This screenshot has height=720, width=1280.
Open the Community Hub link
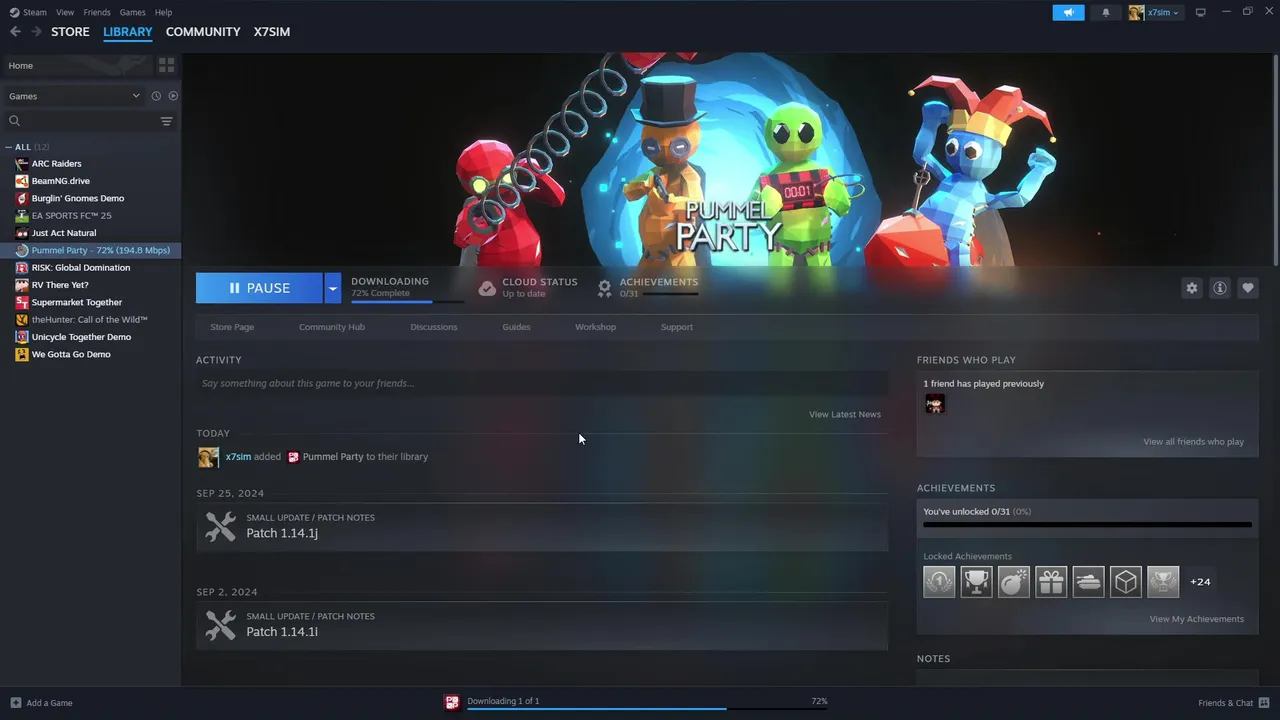coord(332,327)
